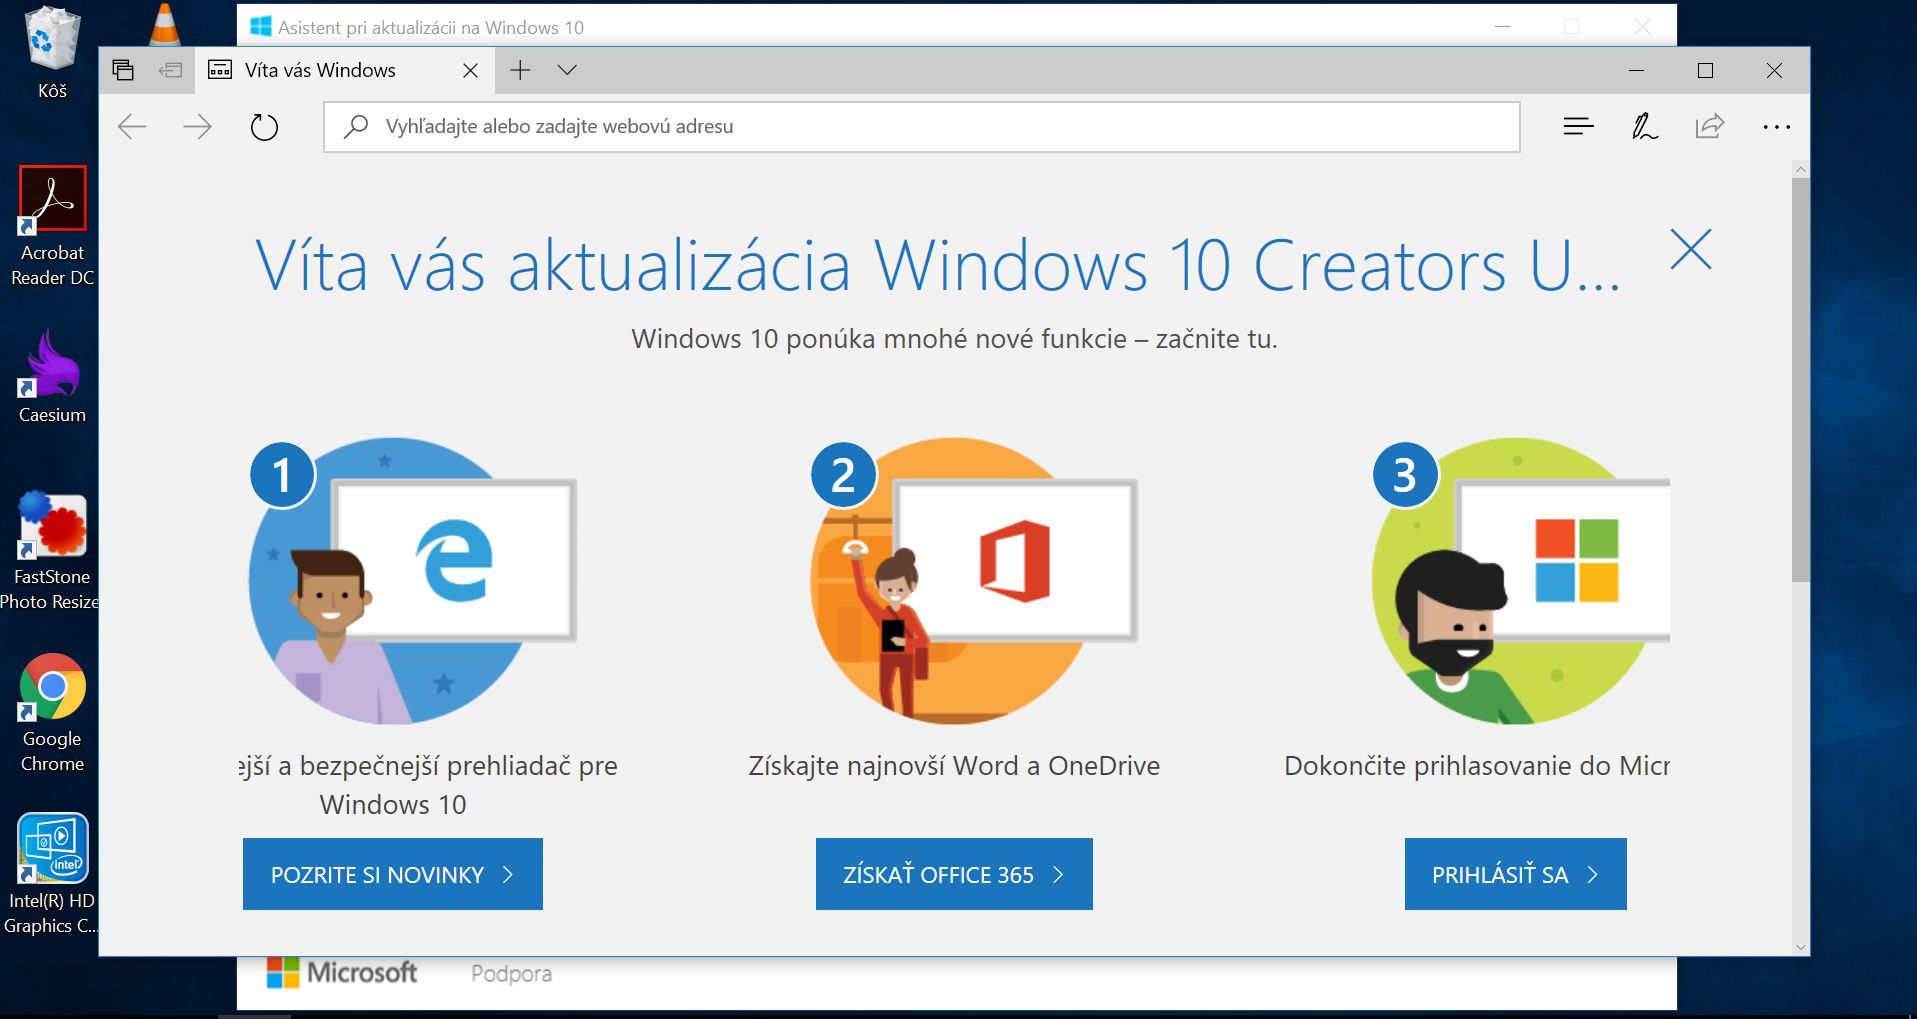This screenshot has height=1019, width=1917.
Task: Close the Víta vás Windows tab
Action: coord(470,70)
